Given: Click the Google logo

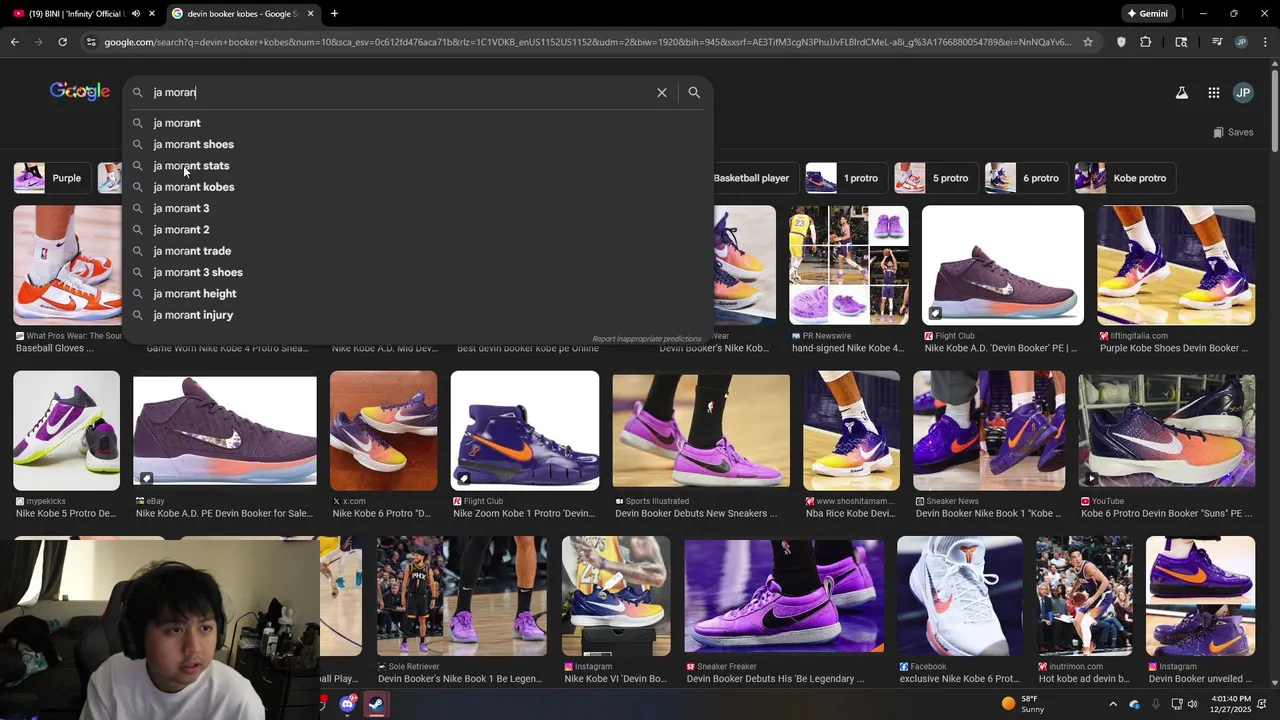Looking at the screenshot, I should pyautogui.click(x=80, y=92).
